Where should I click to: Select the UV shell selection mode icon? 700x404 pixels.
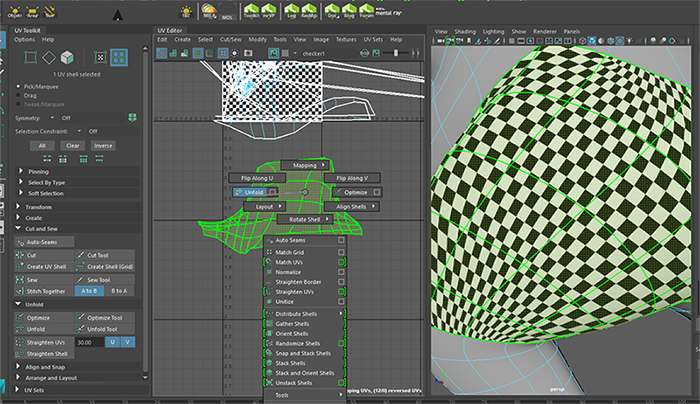point(118,59)
